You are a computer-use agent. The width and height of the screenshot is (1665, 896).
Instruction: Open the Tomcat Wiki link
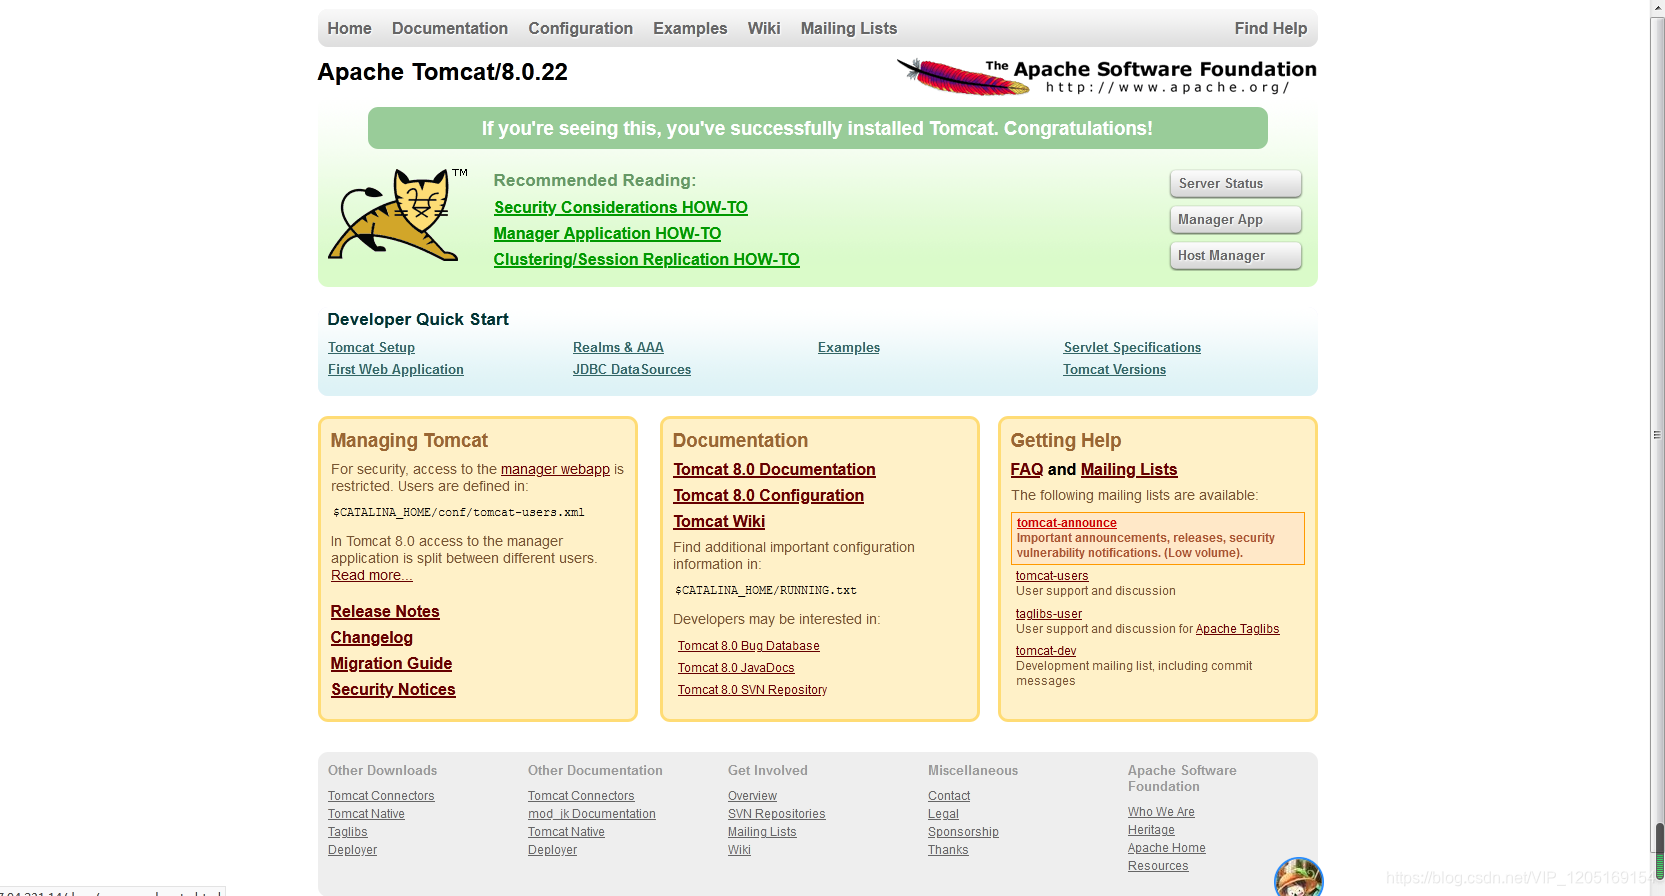tap(719, 521)
